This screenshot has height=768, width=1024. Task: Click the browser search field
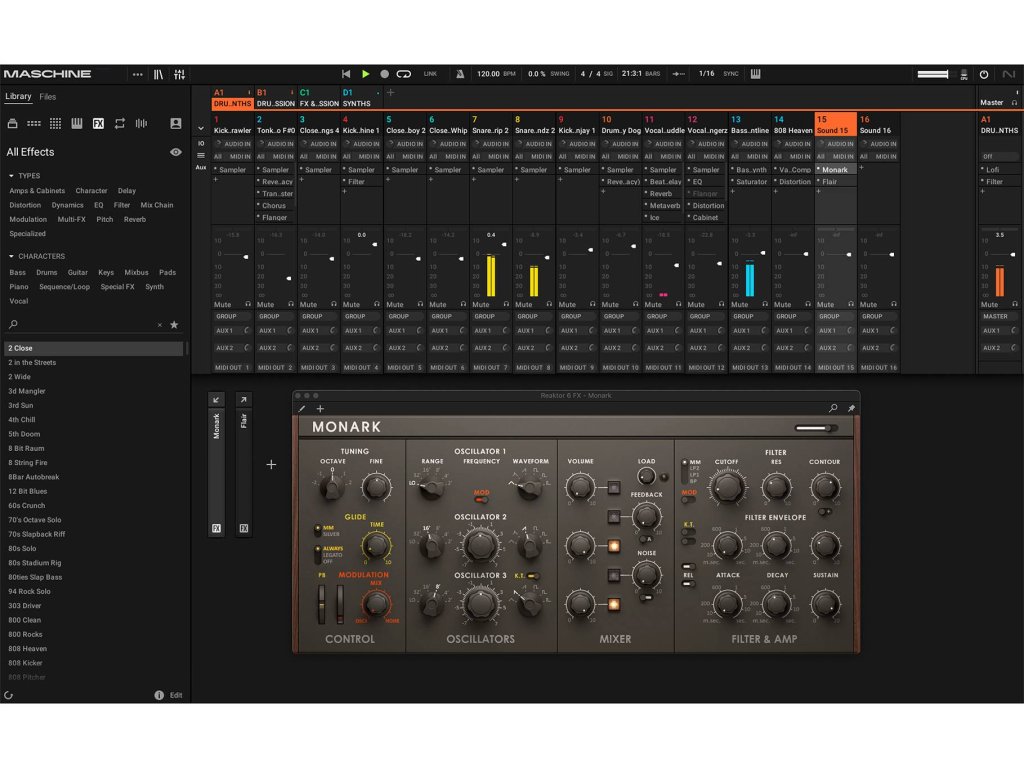pyautogui.click(x=85, y=325)
